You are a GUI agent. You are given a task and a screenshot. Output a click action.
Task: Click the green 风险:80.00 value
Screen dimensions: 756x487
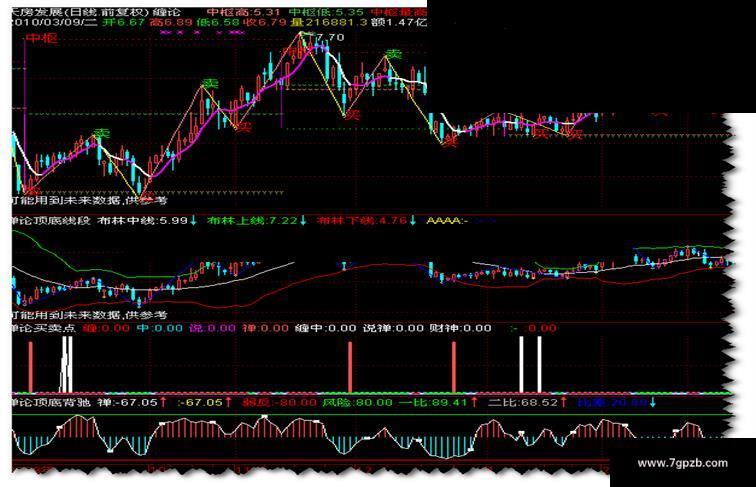[x=357, y=402]
